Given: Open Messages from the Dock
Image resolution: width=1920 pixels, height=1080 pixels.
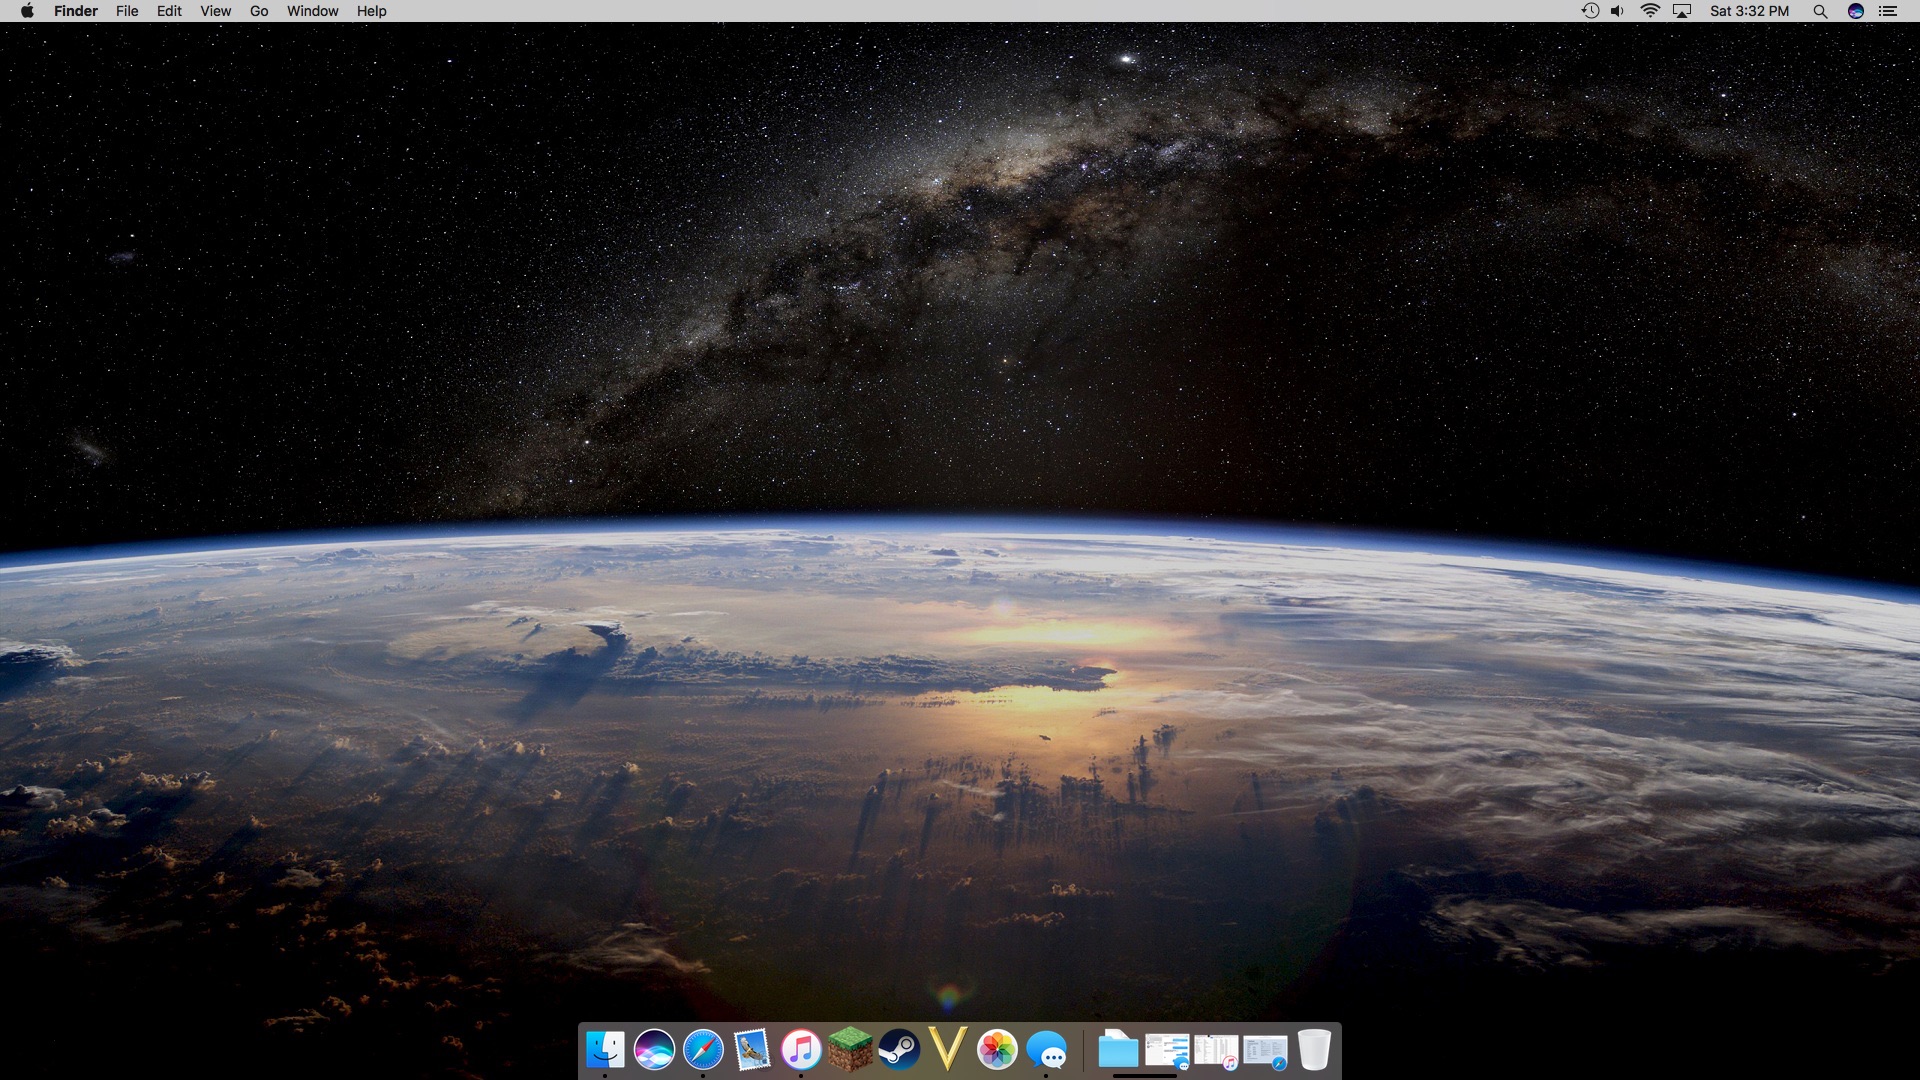Looking at the screenshot, I should pyautogui.click(x=1046, y=1050).
